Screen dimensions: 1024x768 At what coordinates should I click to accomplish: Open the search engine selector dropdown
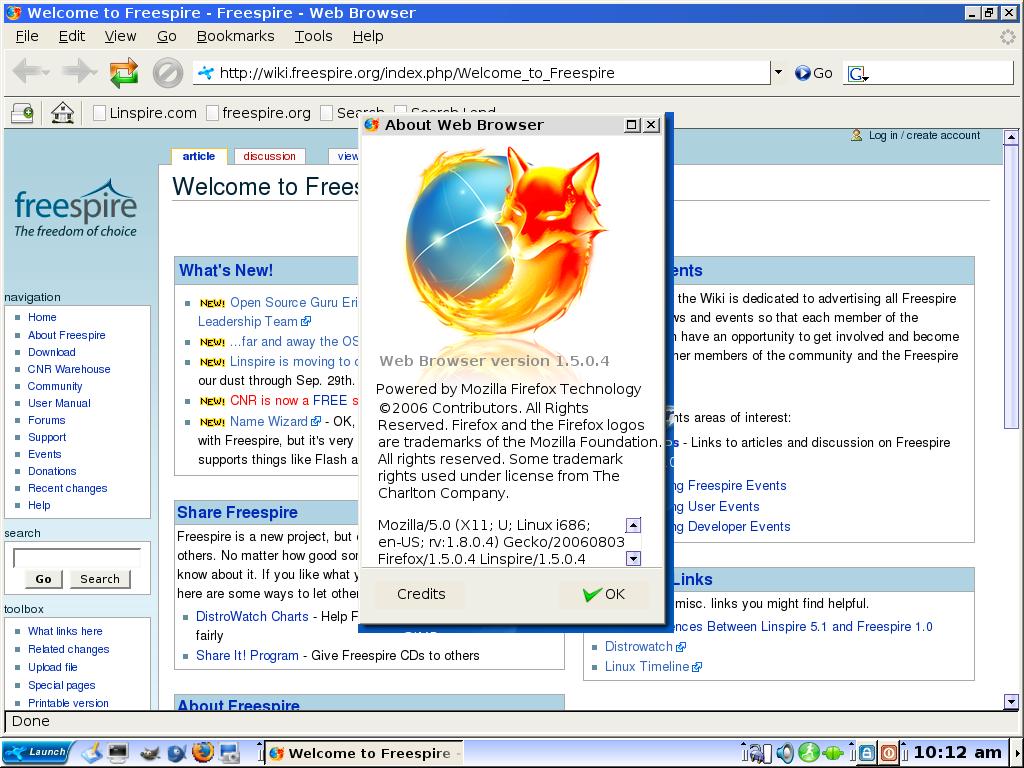[857, 73]
